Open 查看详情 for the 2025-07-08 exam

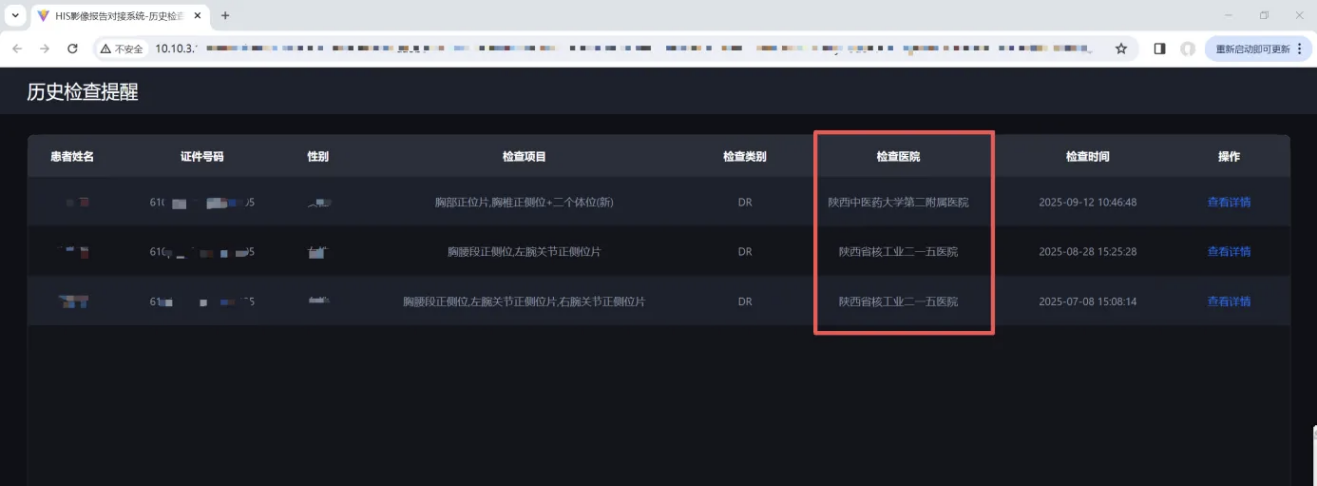[1228, 302]
